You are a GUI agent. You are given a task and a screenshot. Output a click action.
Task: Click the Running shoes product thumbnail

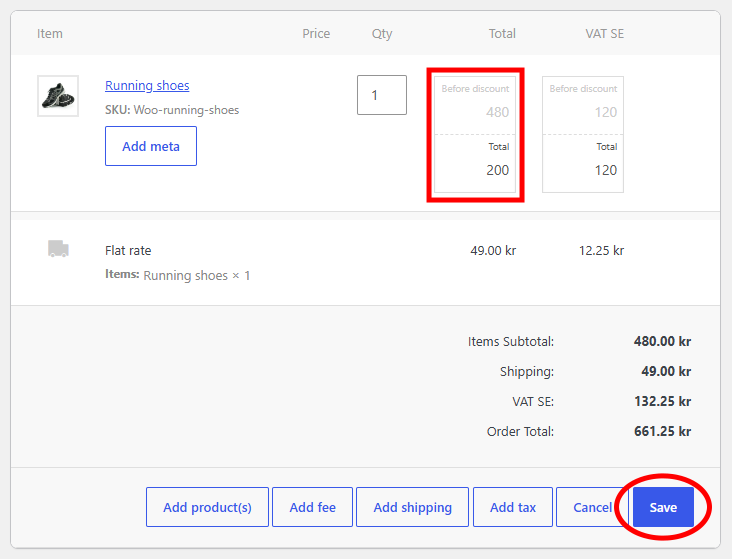pos(58,96)
